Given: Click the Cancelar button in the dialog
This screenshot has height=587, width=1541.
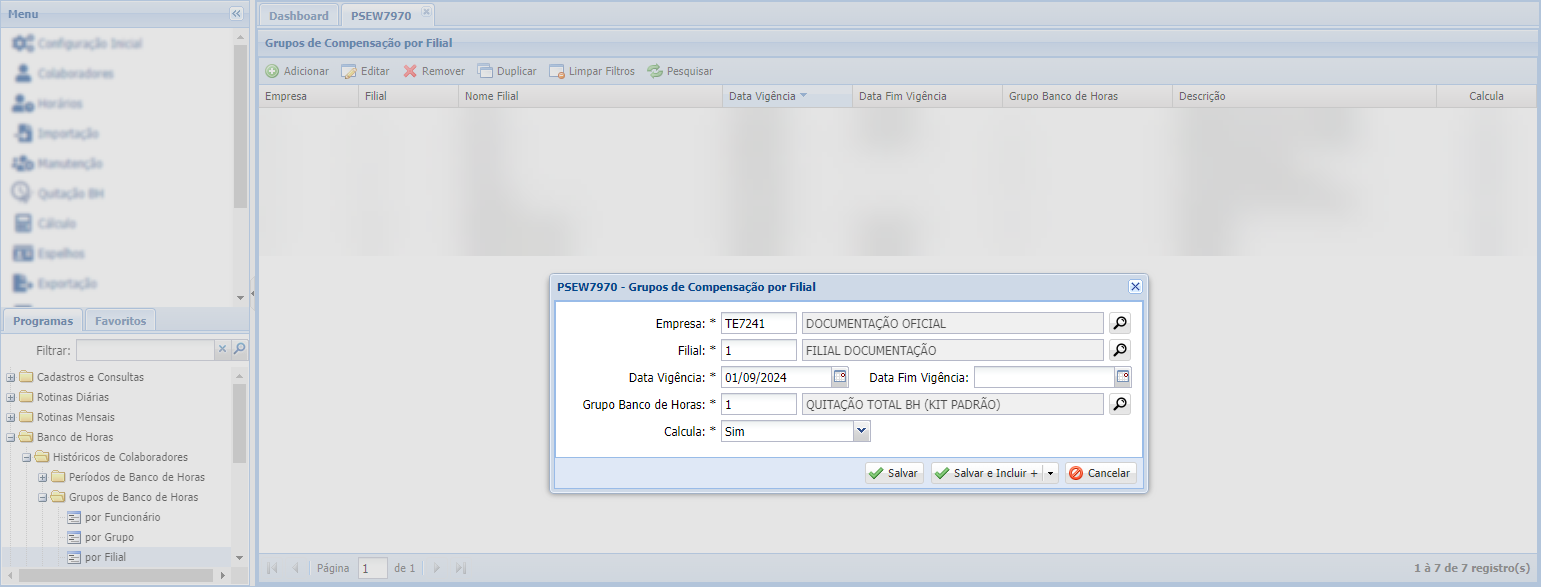Looking at the screenshot, I should click(x=1100, y=473).
